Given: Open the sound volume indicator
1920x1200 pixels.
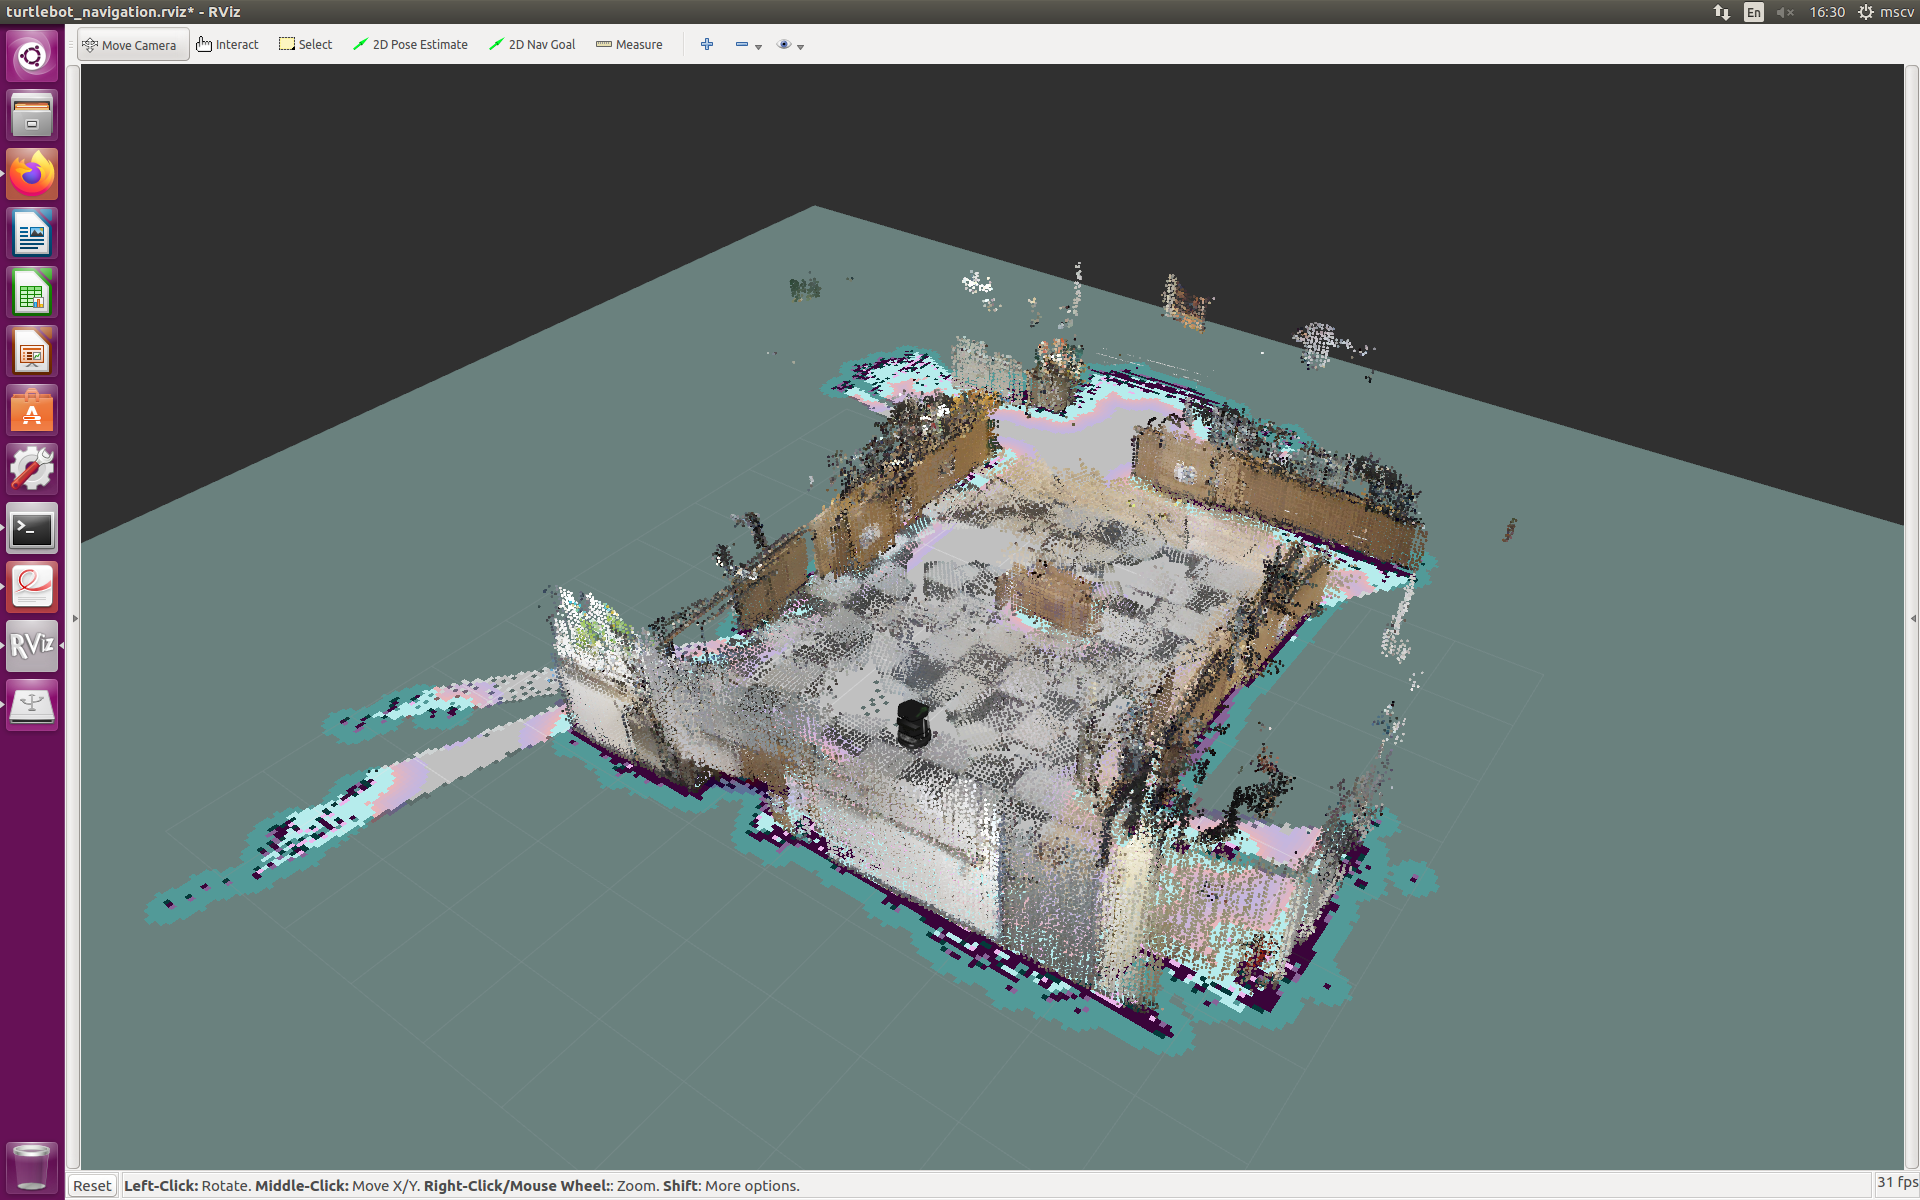Looking at the screenshot, I should 1785,12.
